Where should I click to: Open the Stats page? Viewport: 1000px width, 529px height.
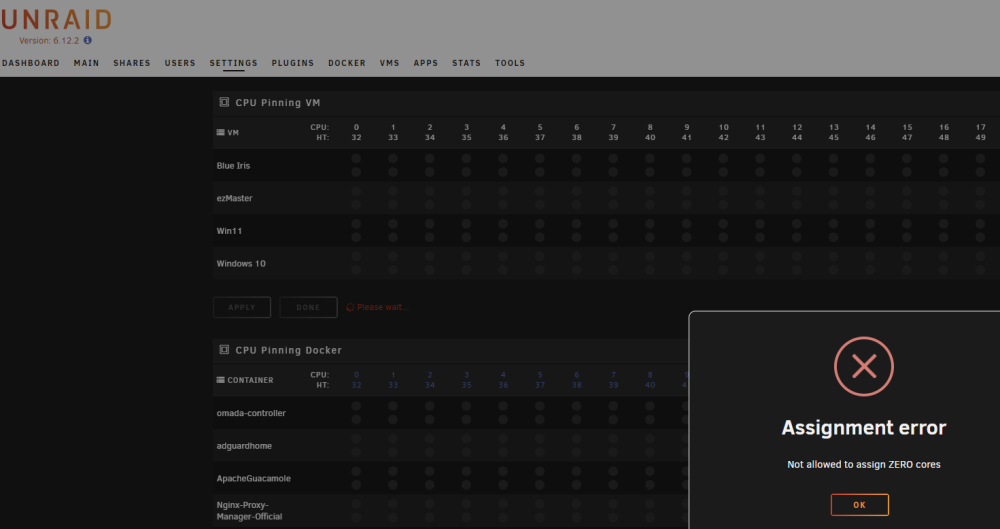tap(466, 63)
